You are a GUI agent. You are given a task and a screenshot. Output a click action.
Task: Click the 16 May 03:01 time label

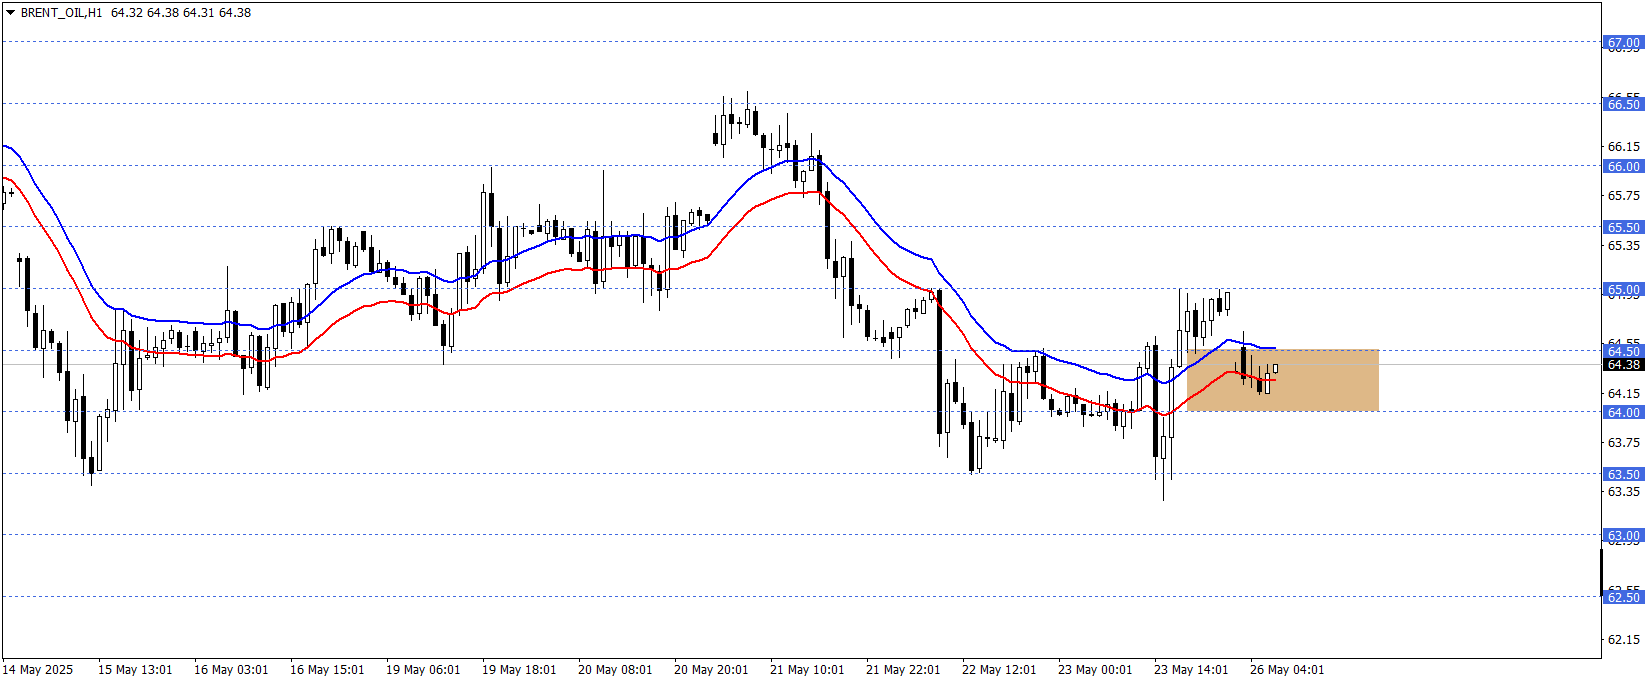click(x=231, y=670)
